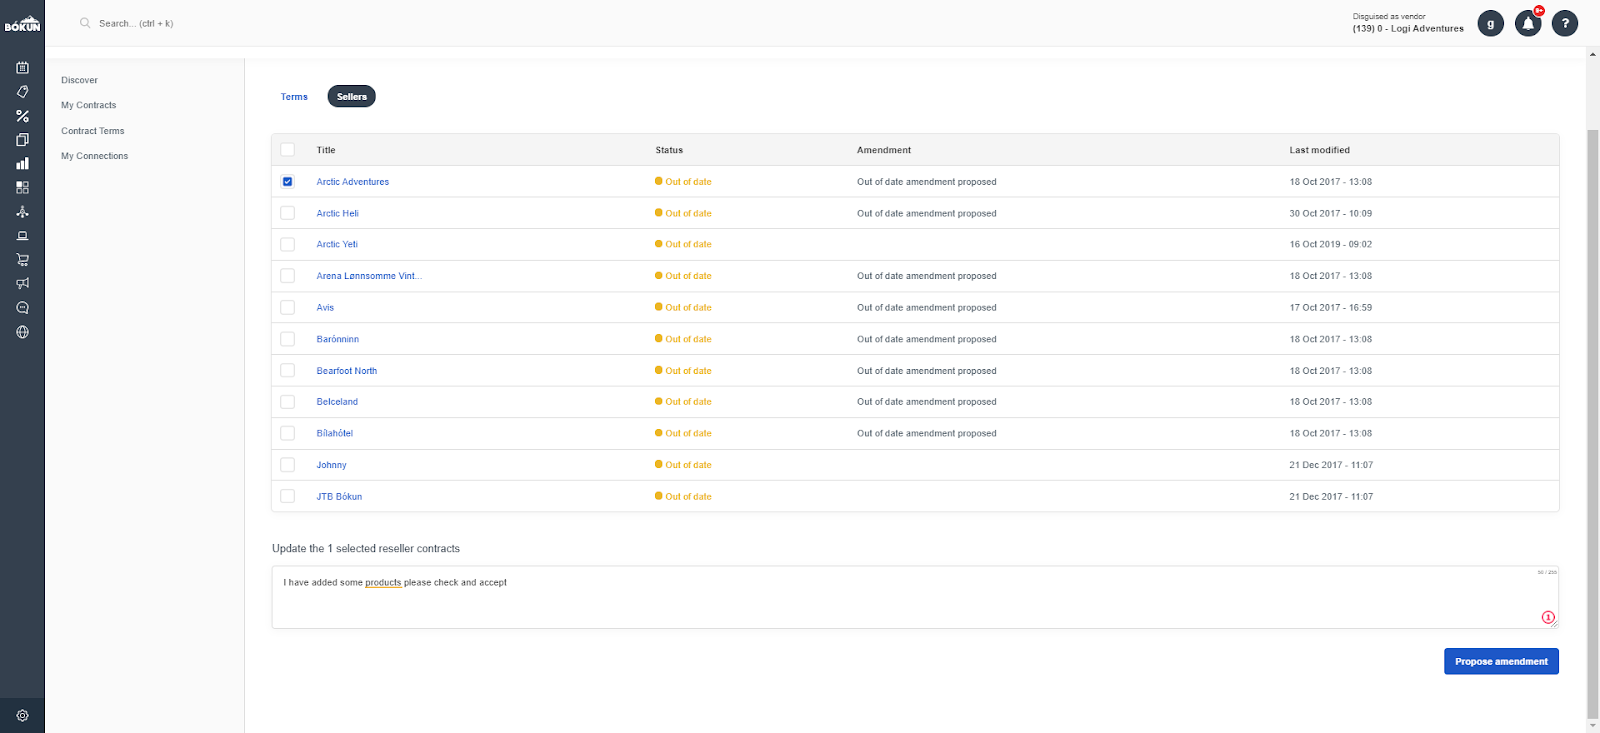Check the Avis row checkbox
Image resolution: width=1600 pixels, height=733 pixels.
(x=288, y=308)
